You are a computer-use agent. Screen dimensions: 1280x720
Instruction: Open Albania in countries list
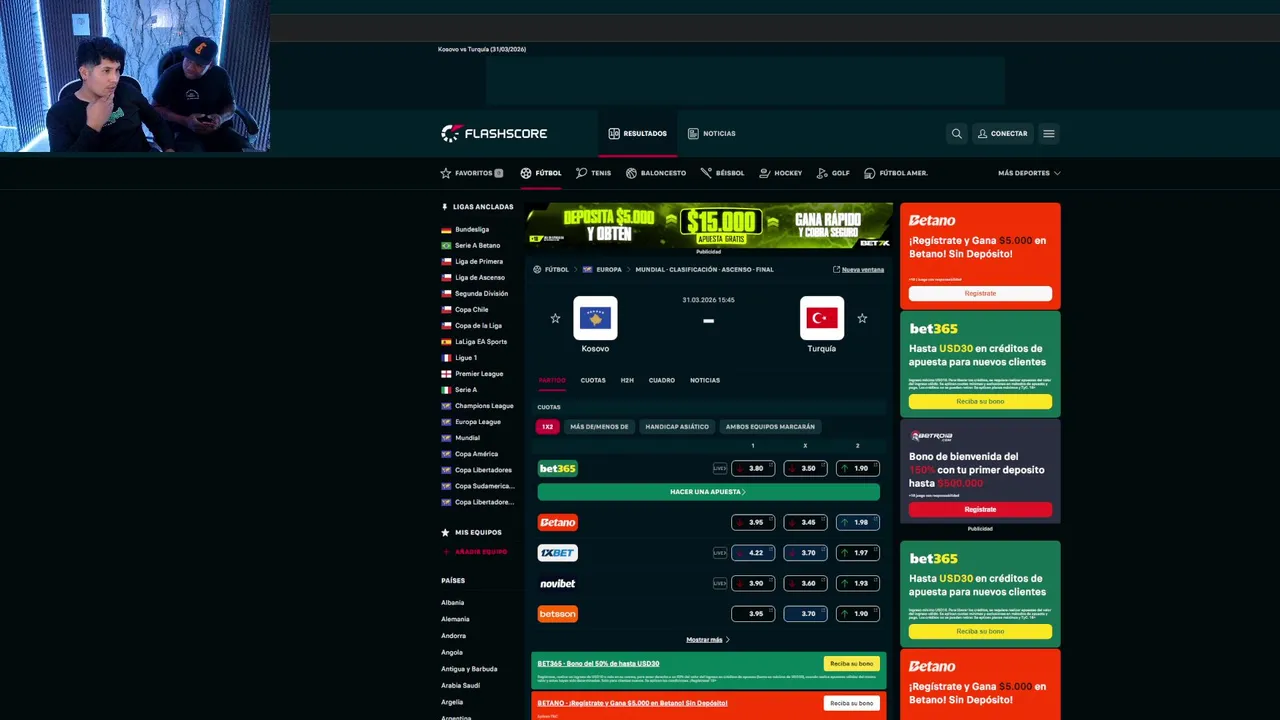[x=453, y=603]
